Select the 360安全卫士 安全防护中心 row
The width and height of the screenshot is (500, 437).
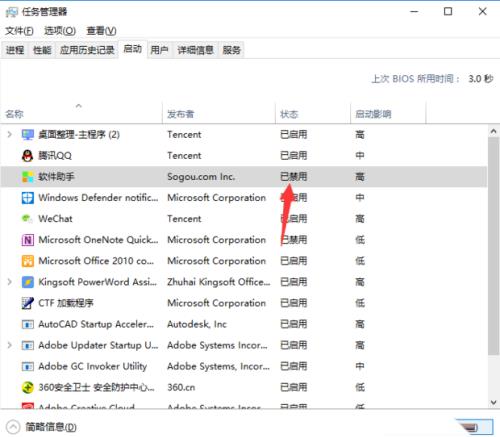[x=244, y=387]
